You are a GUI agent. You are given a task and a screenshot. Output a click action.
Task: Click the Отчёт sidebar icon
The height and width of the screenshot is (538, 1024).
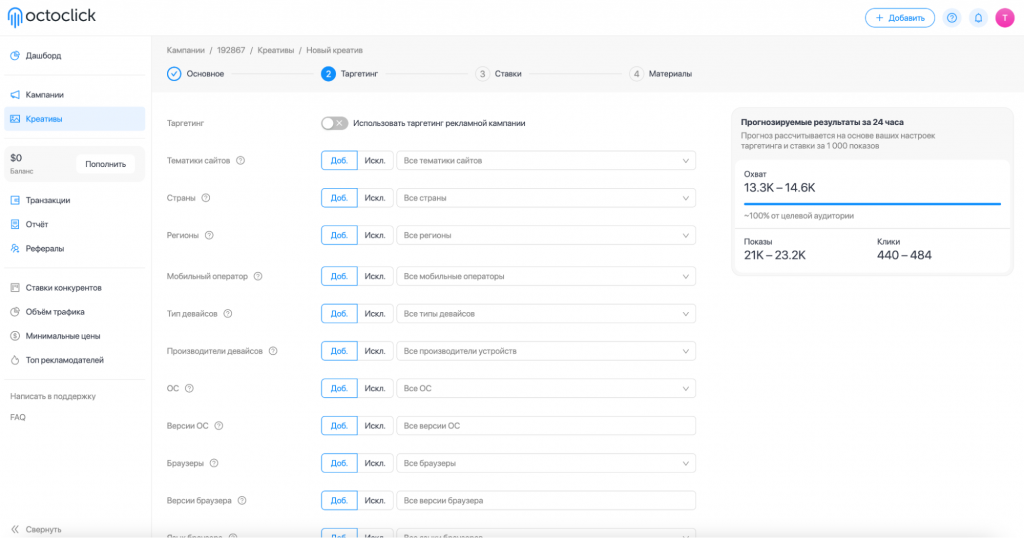[15, 224]
